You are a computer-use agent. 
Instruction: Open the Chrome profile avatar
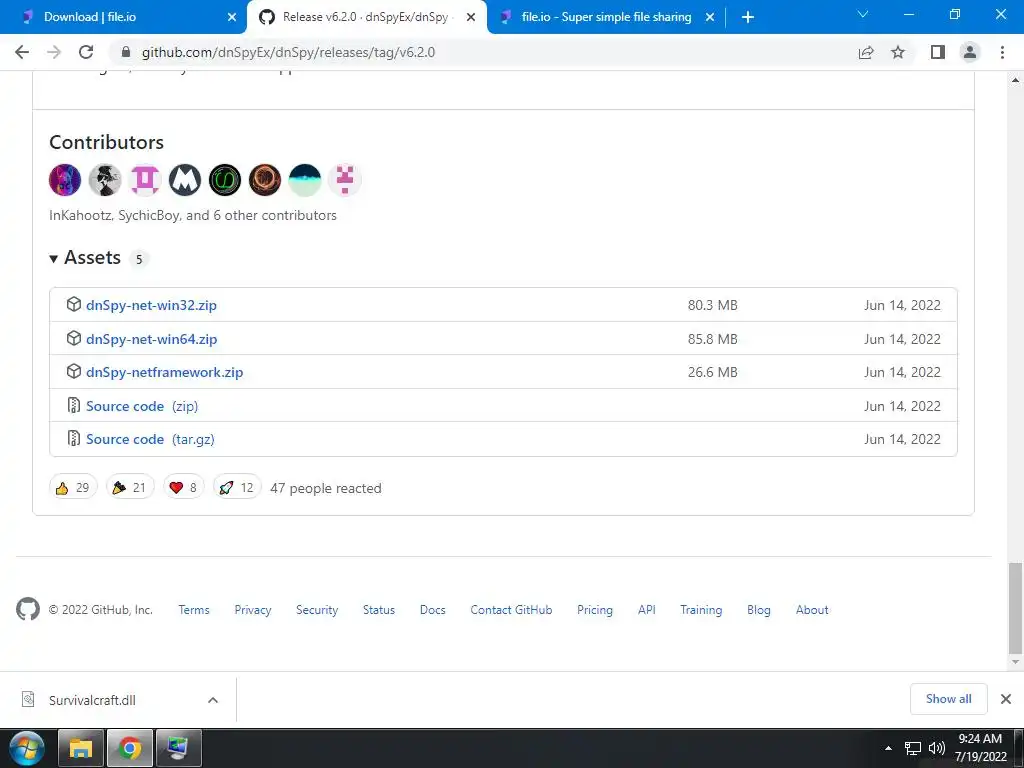(970, 52)
